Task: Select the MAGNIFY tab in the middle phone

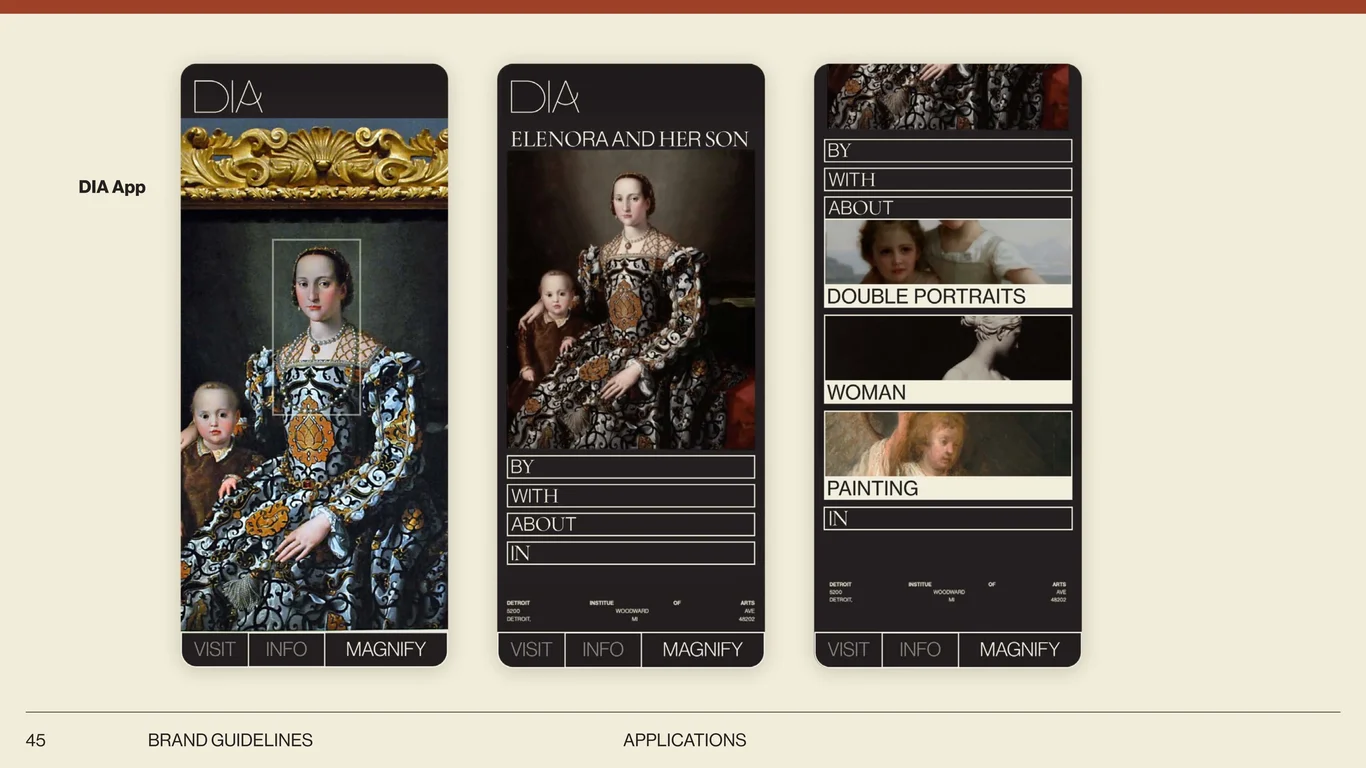Action: (703, 649)
